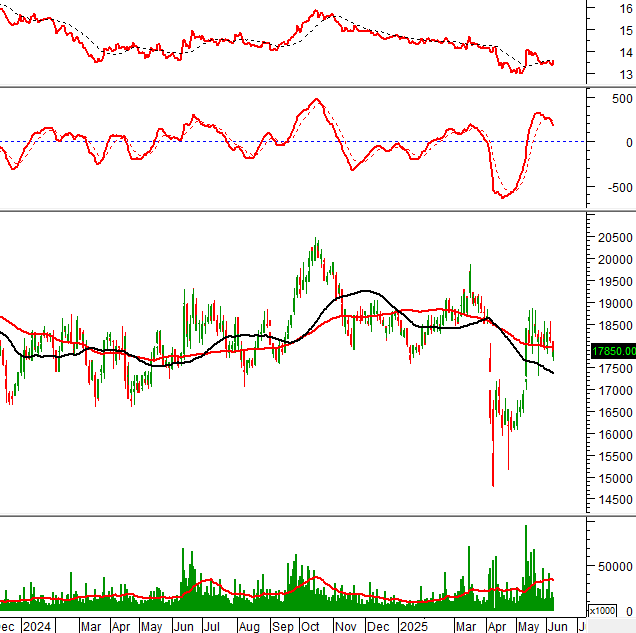Click the 18500 price axis value
This screenshot has height=633, width=636.
click(615, 325)
